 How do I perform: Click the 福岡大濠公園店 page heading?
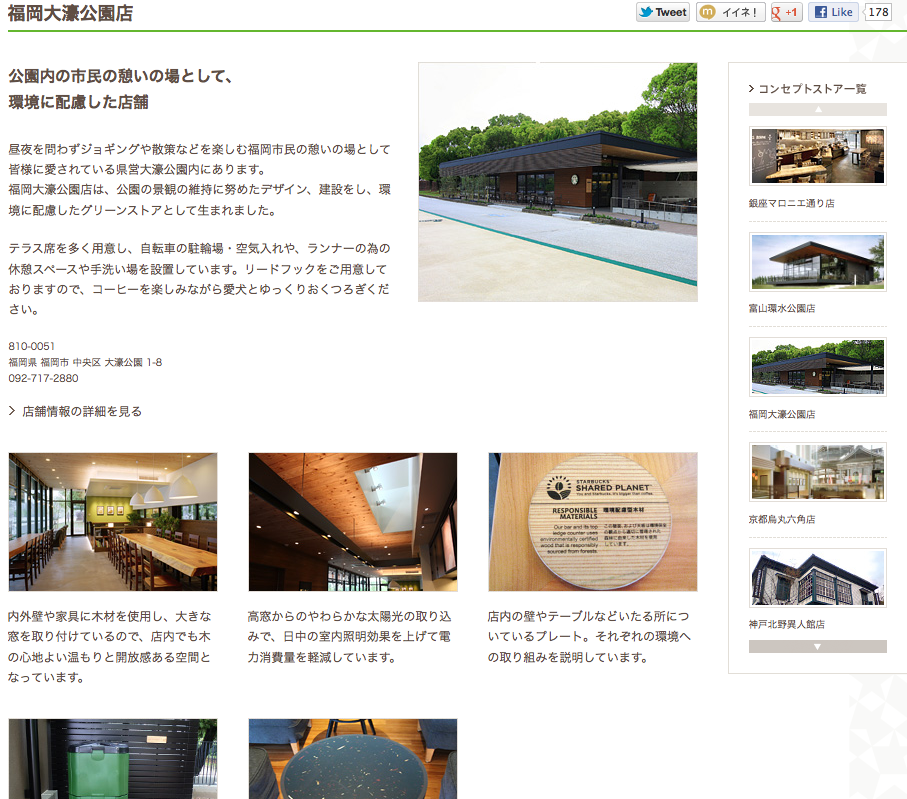(x=71, y=13)
